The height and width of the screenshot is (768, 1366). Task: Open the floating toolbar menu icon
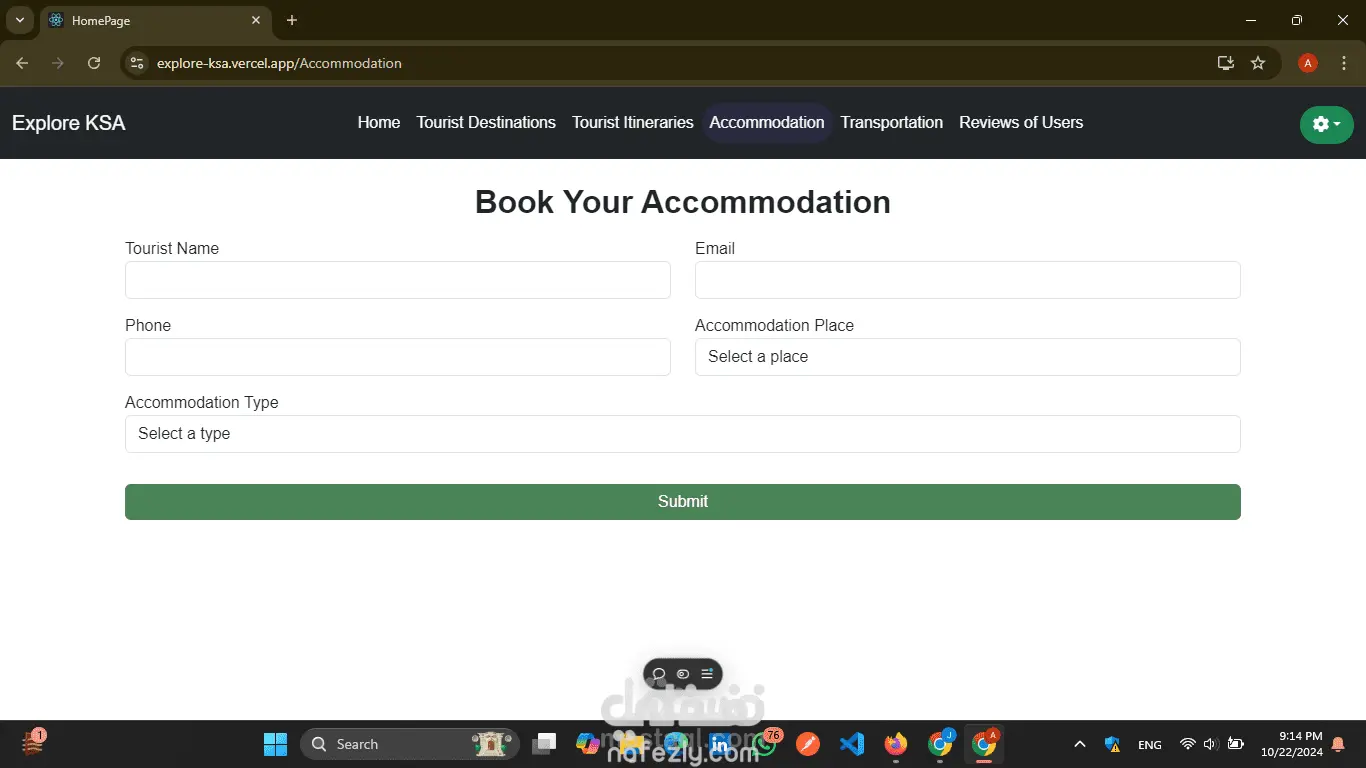707,674
